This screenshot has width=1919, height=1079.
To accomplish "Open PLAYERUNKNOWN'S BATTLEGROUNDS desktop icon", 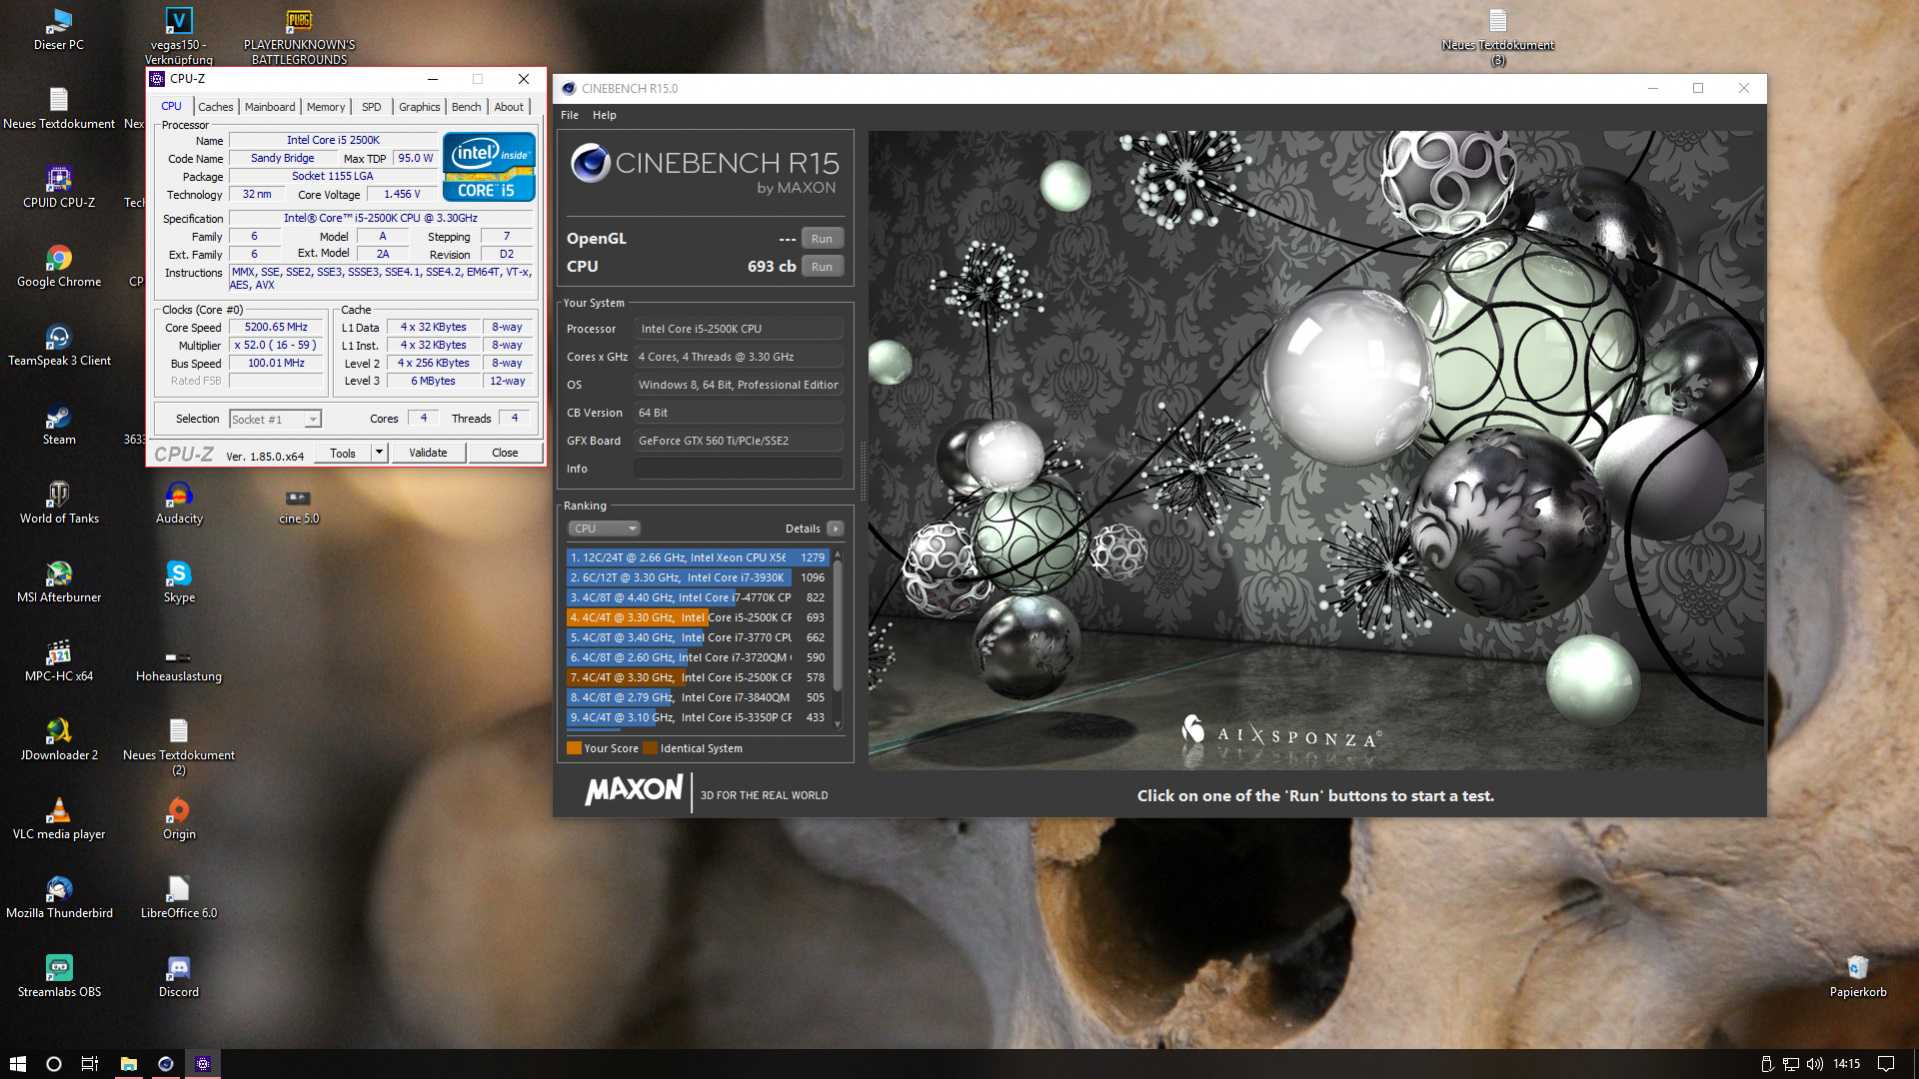I will [299, 36].
